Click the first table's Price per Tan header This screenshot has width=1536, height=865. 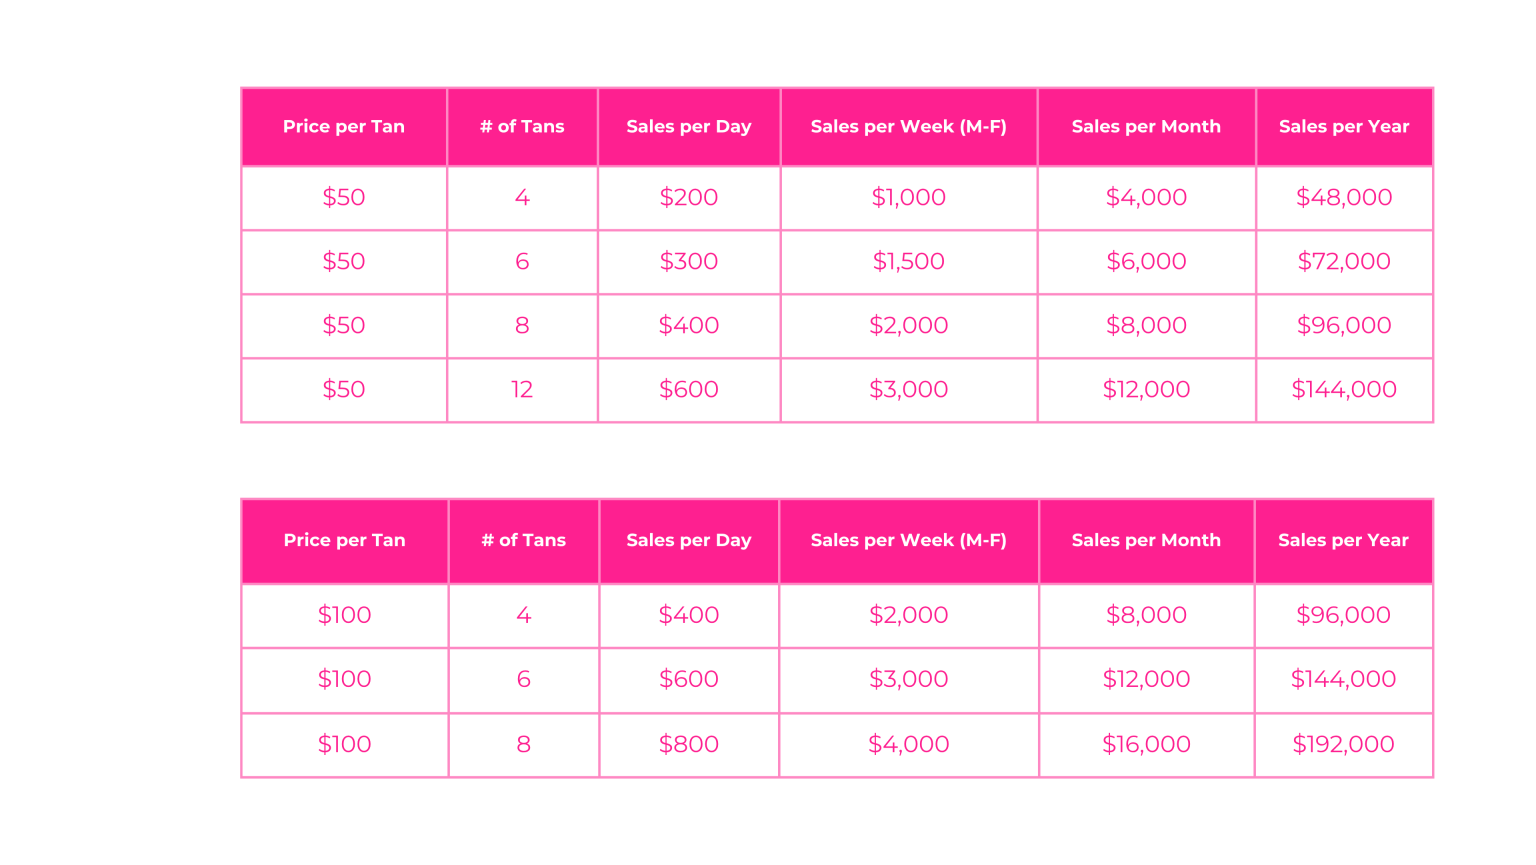pos(344,127)
